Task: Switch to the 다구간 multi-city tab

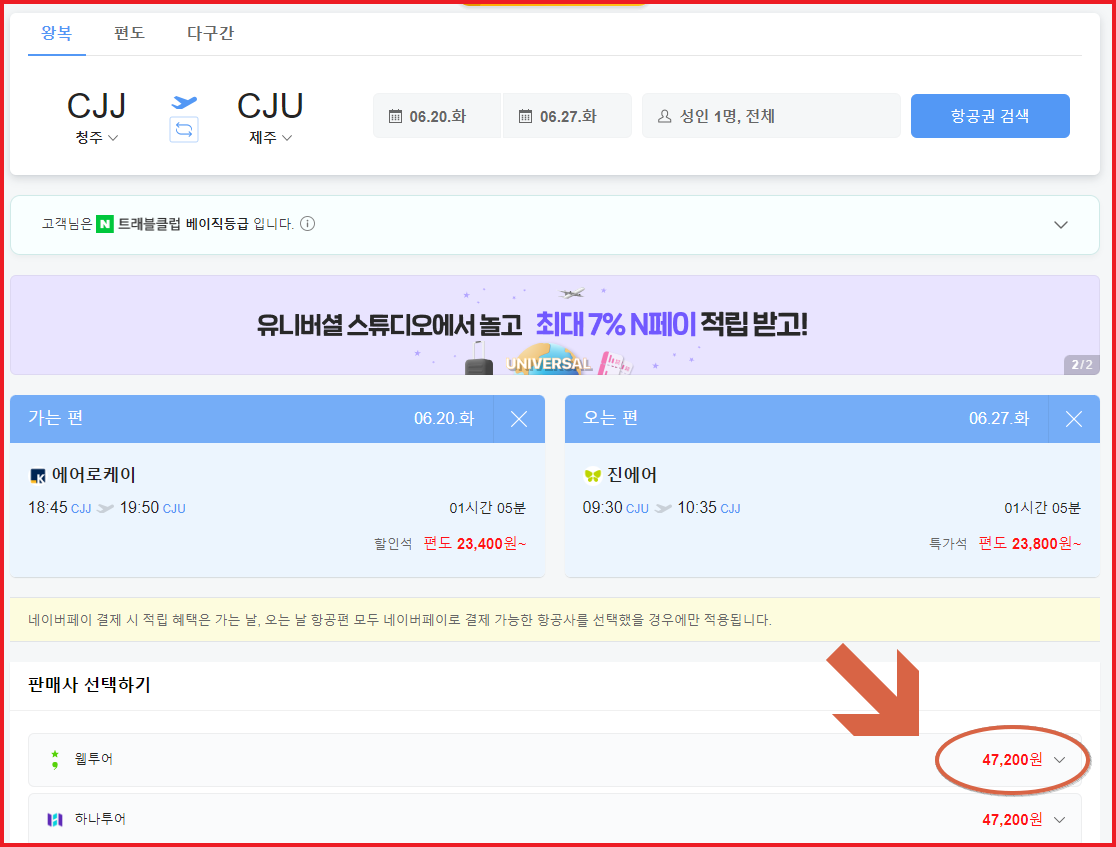Action: [x=210, y=33]
